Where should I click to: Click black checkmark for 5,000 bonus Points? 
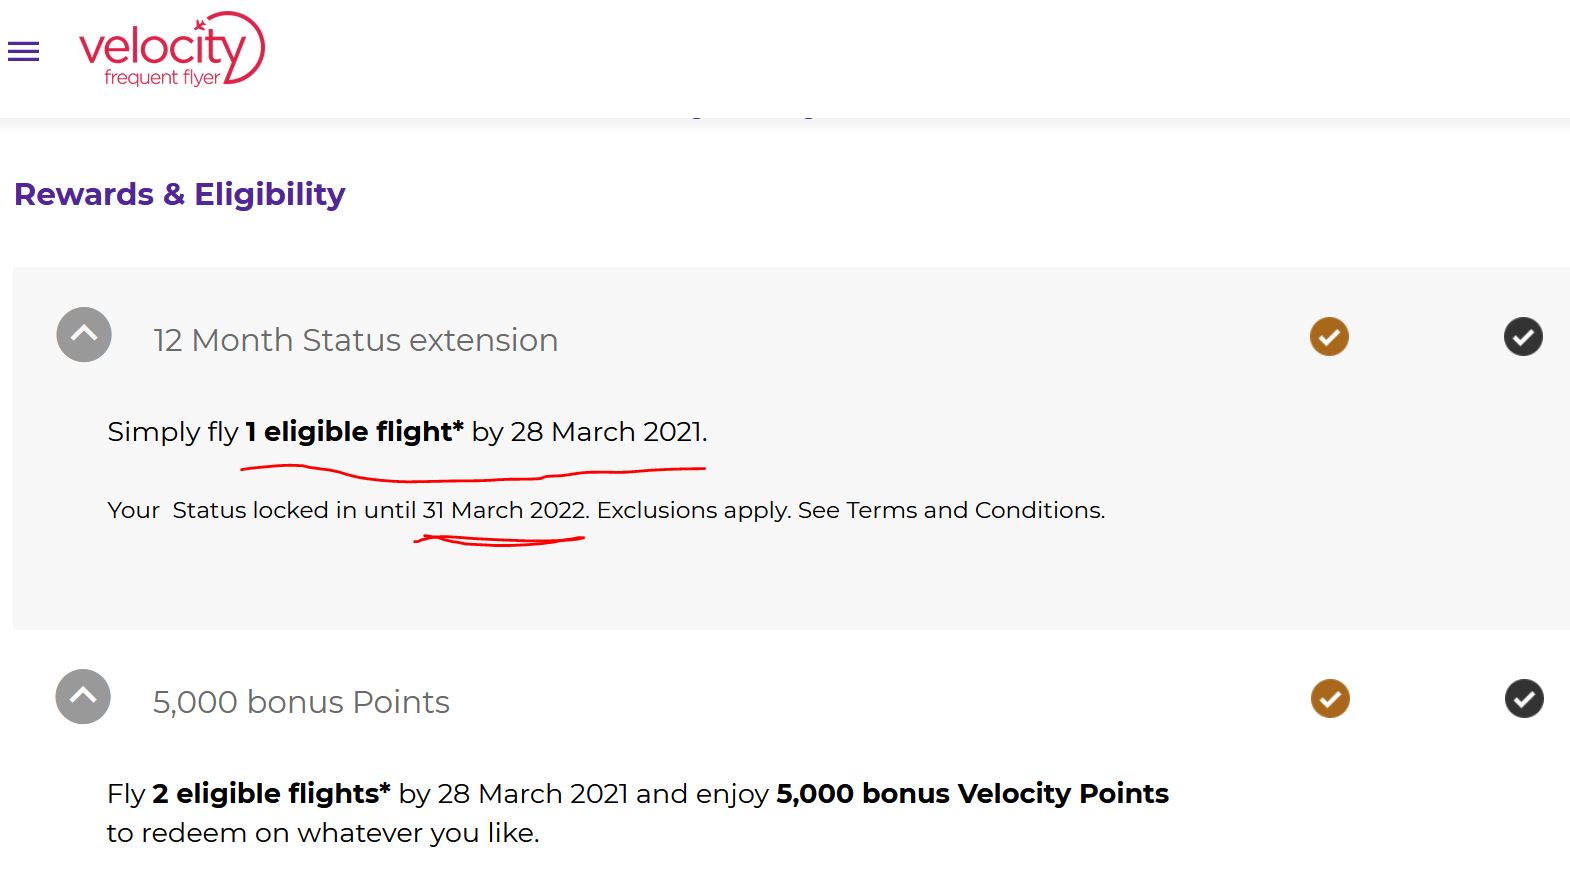click(1524, 699)
